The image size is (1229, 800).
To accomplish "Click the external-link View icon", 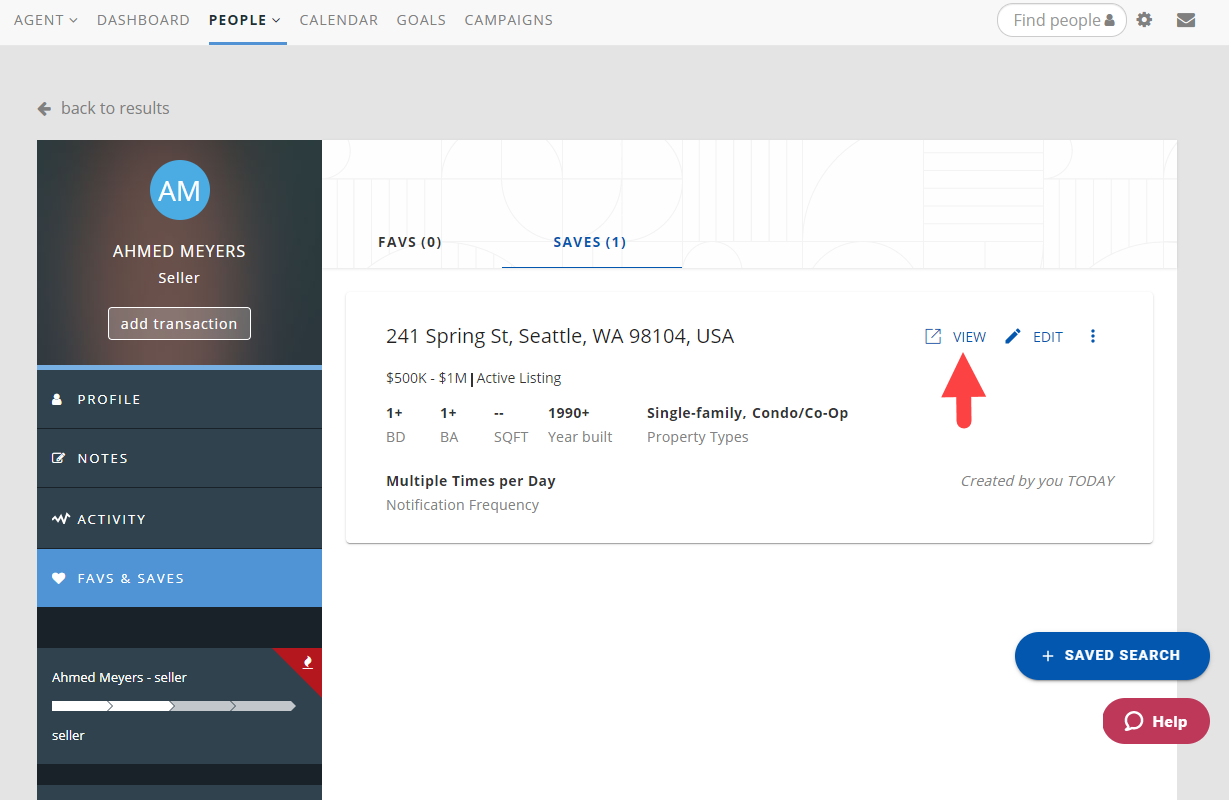I will pos(933,337).
